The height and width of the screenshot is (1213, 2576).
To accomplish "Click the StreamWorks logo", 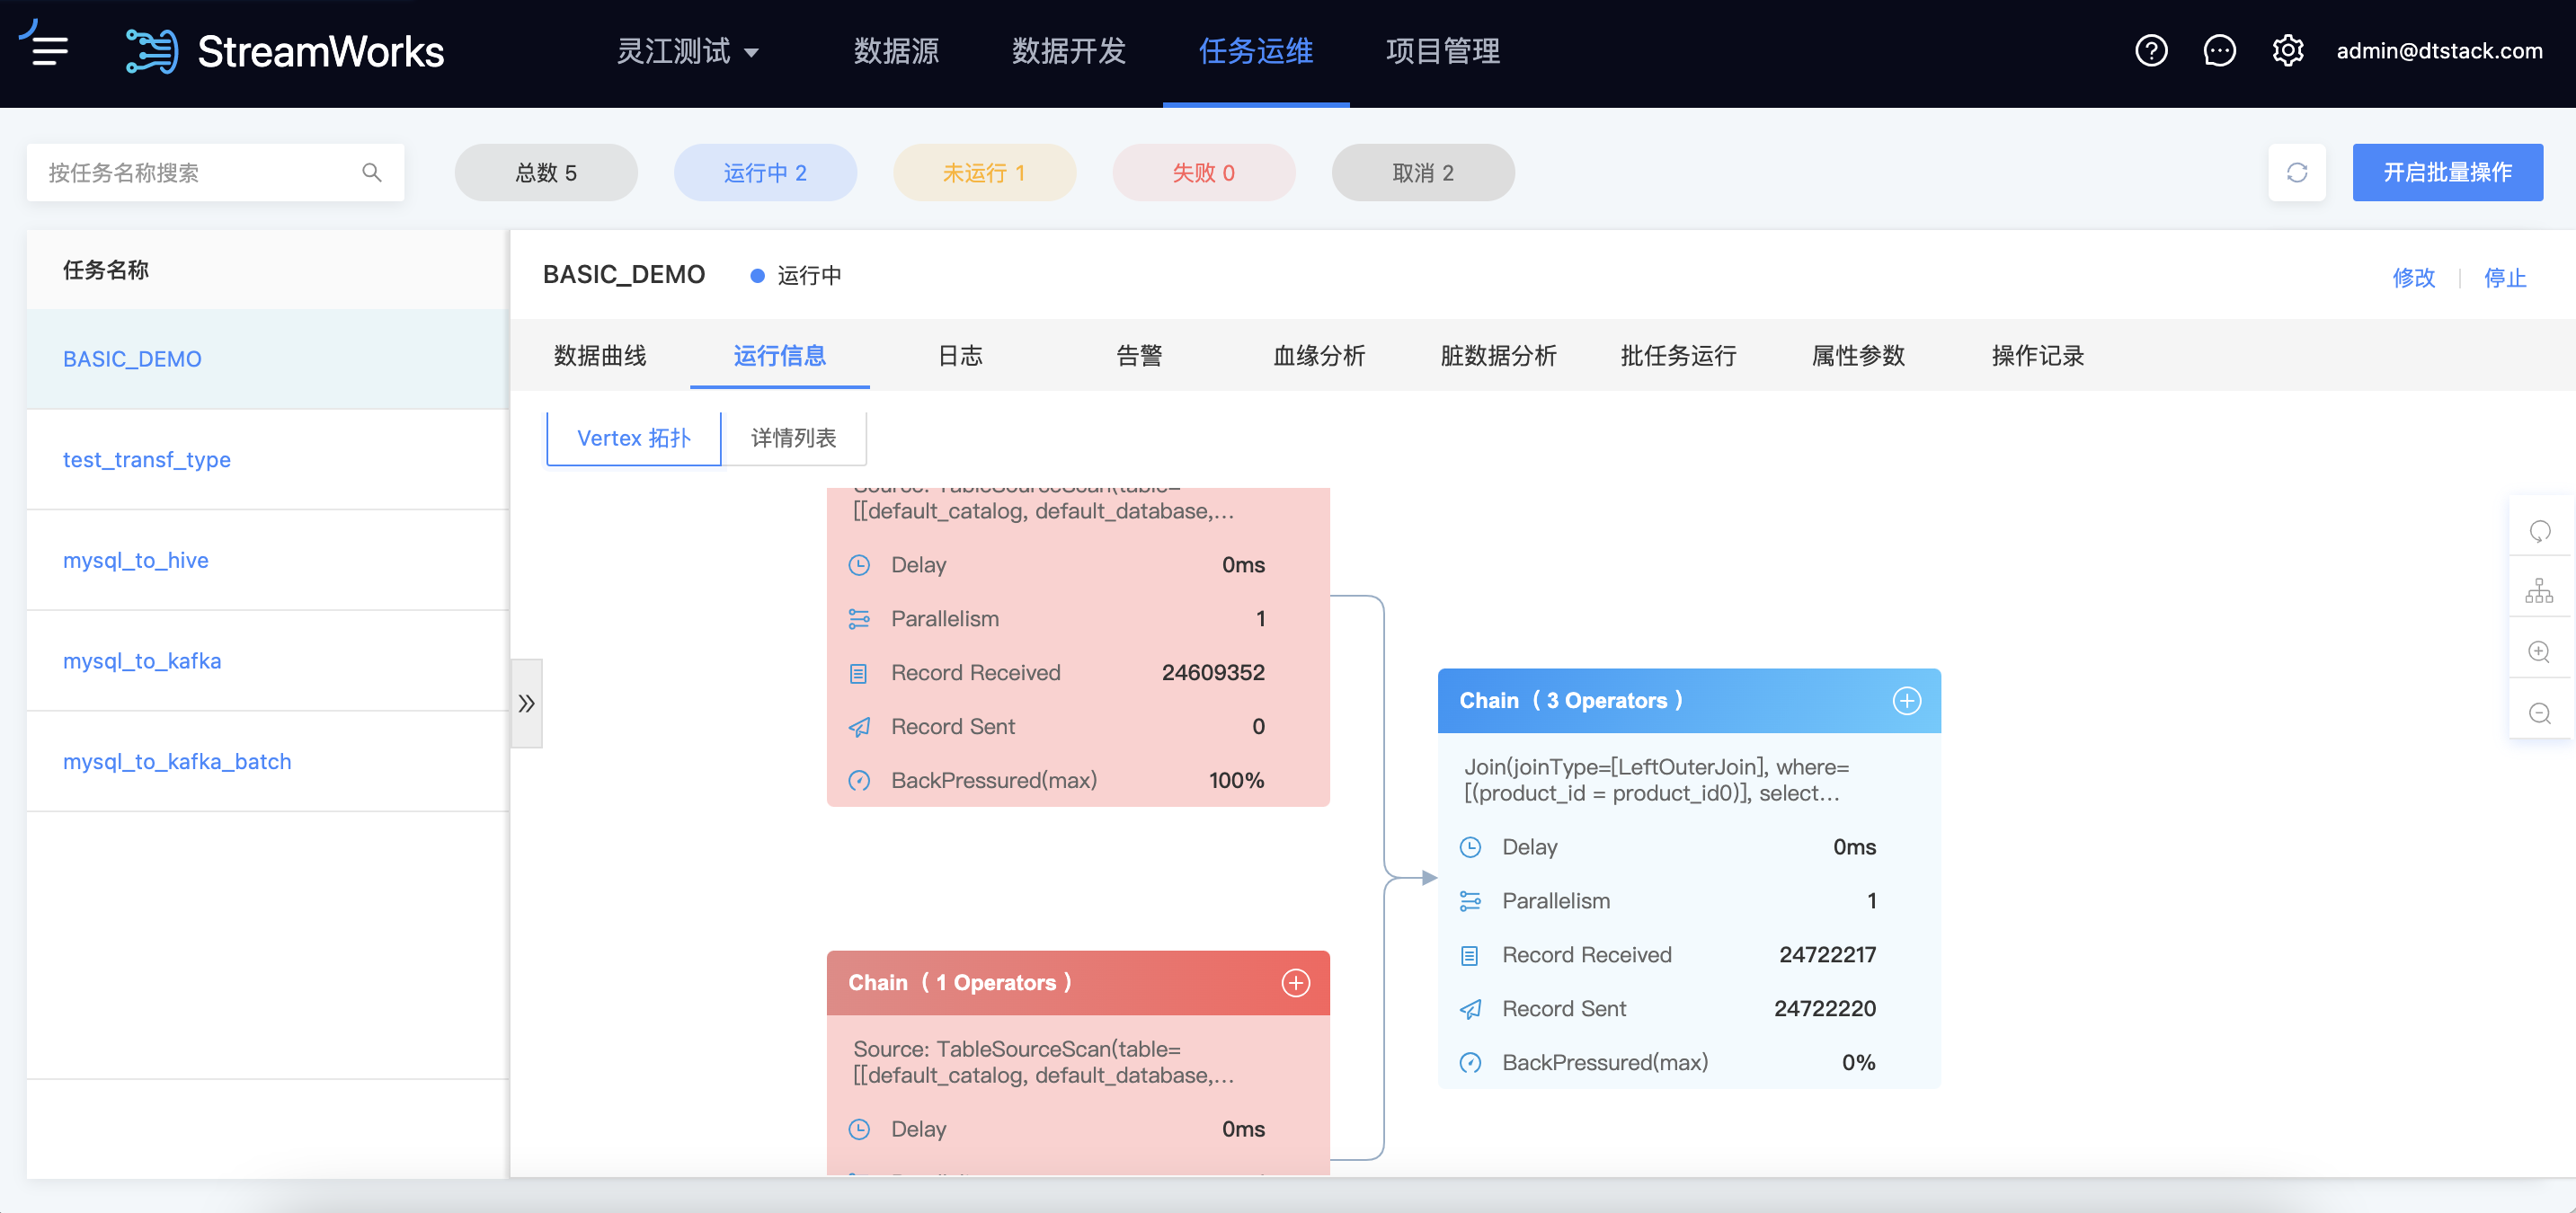I will coord(286,51).
